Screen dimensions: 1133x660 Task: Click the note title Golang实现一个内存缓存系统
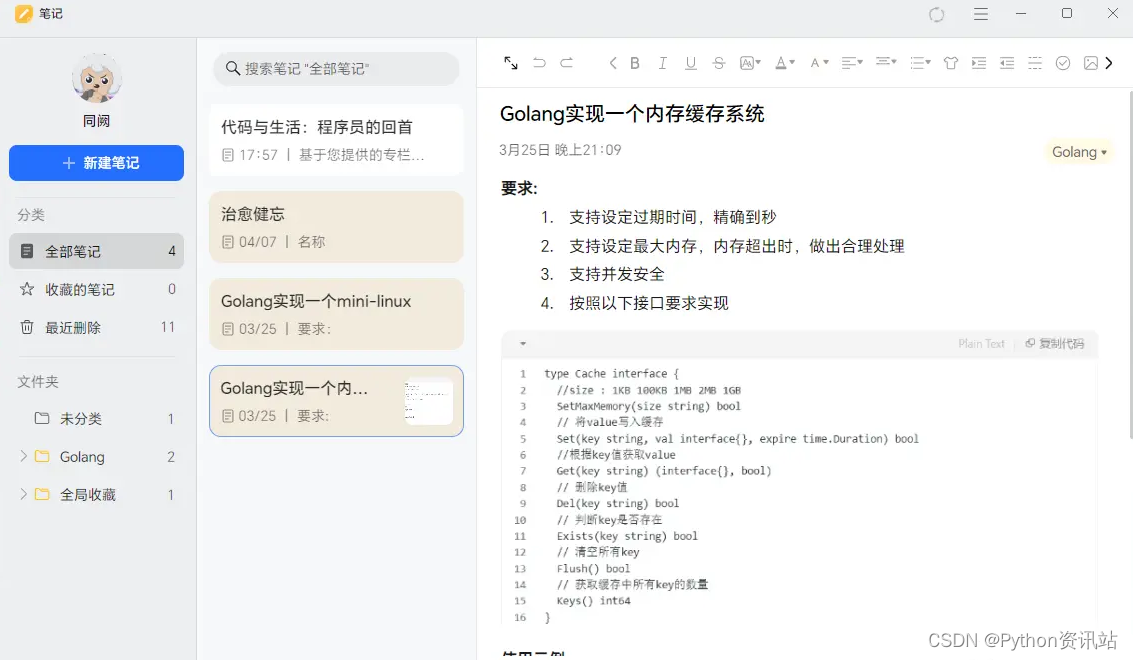click(632, 113)
